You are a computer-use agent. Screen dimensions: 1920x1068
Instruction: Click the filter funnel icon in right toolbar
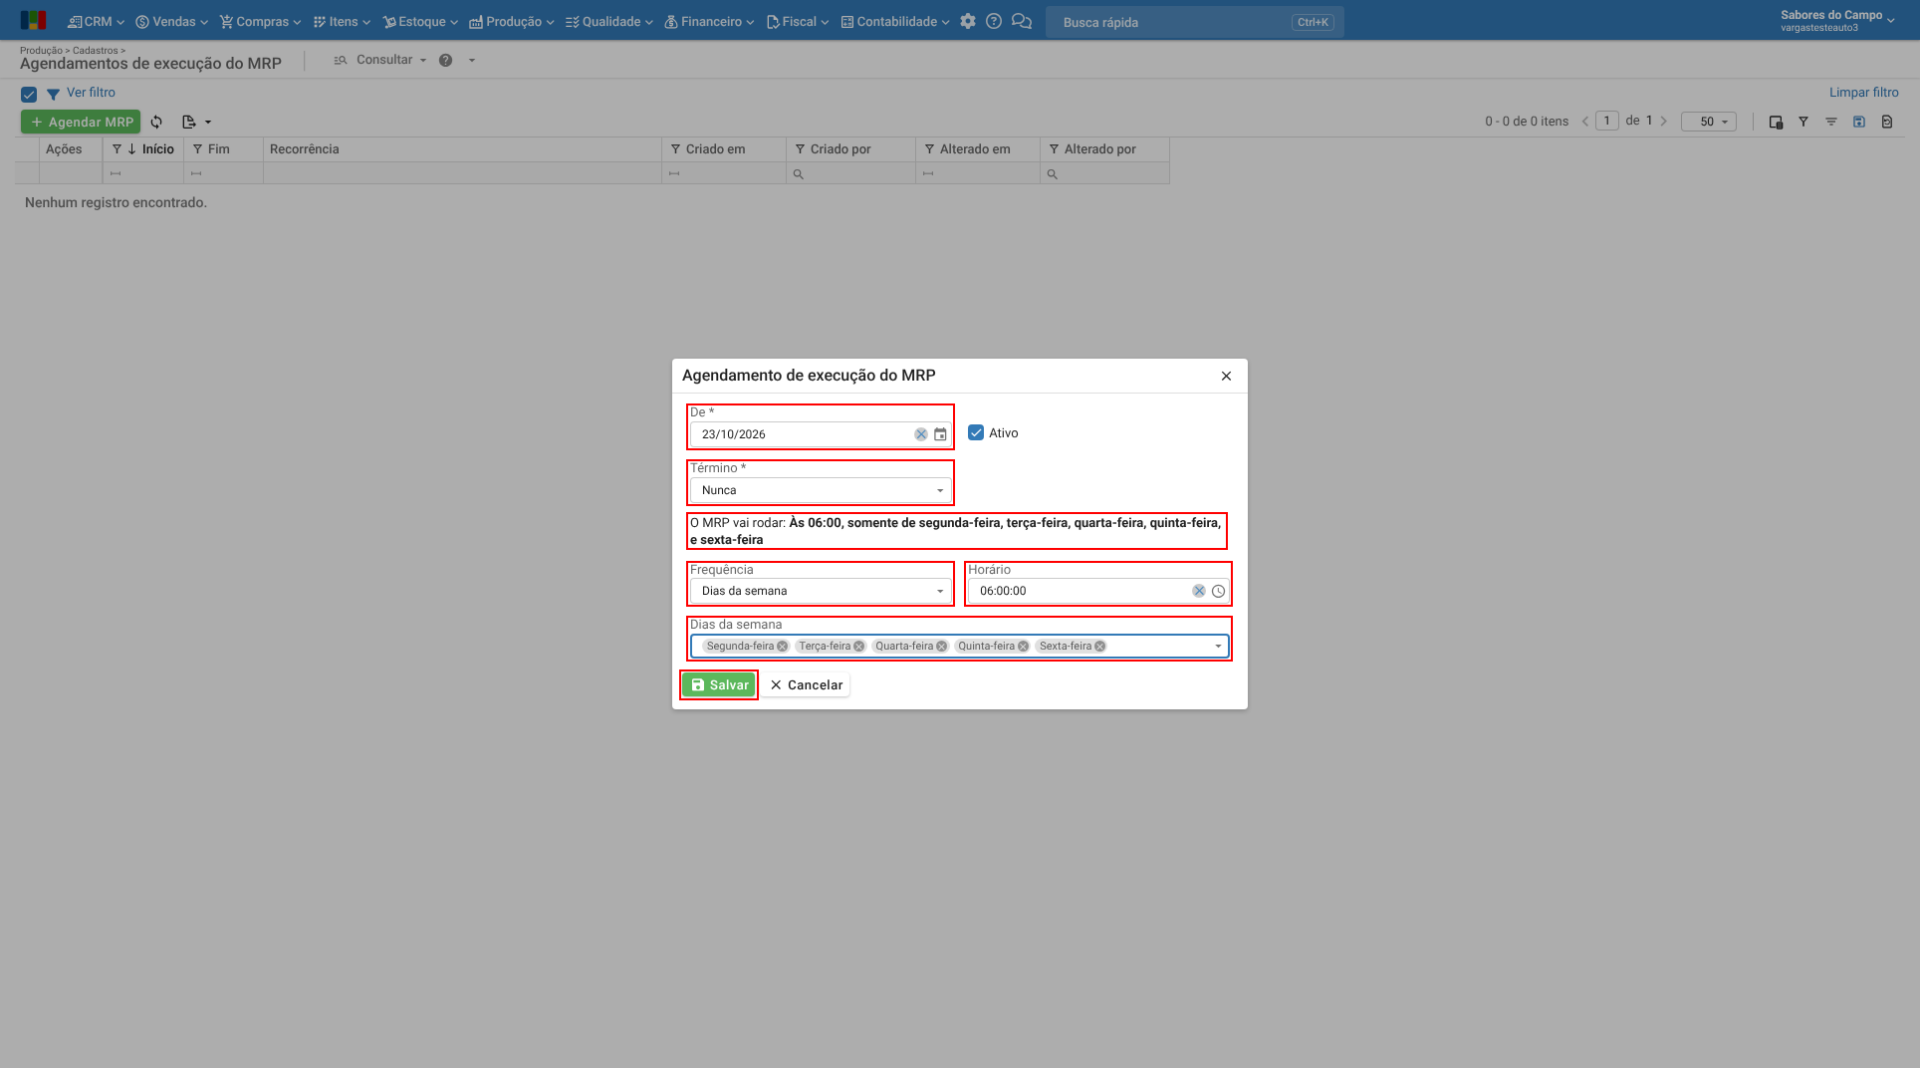click(1803, 122)
